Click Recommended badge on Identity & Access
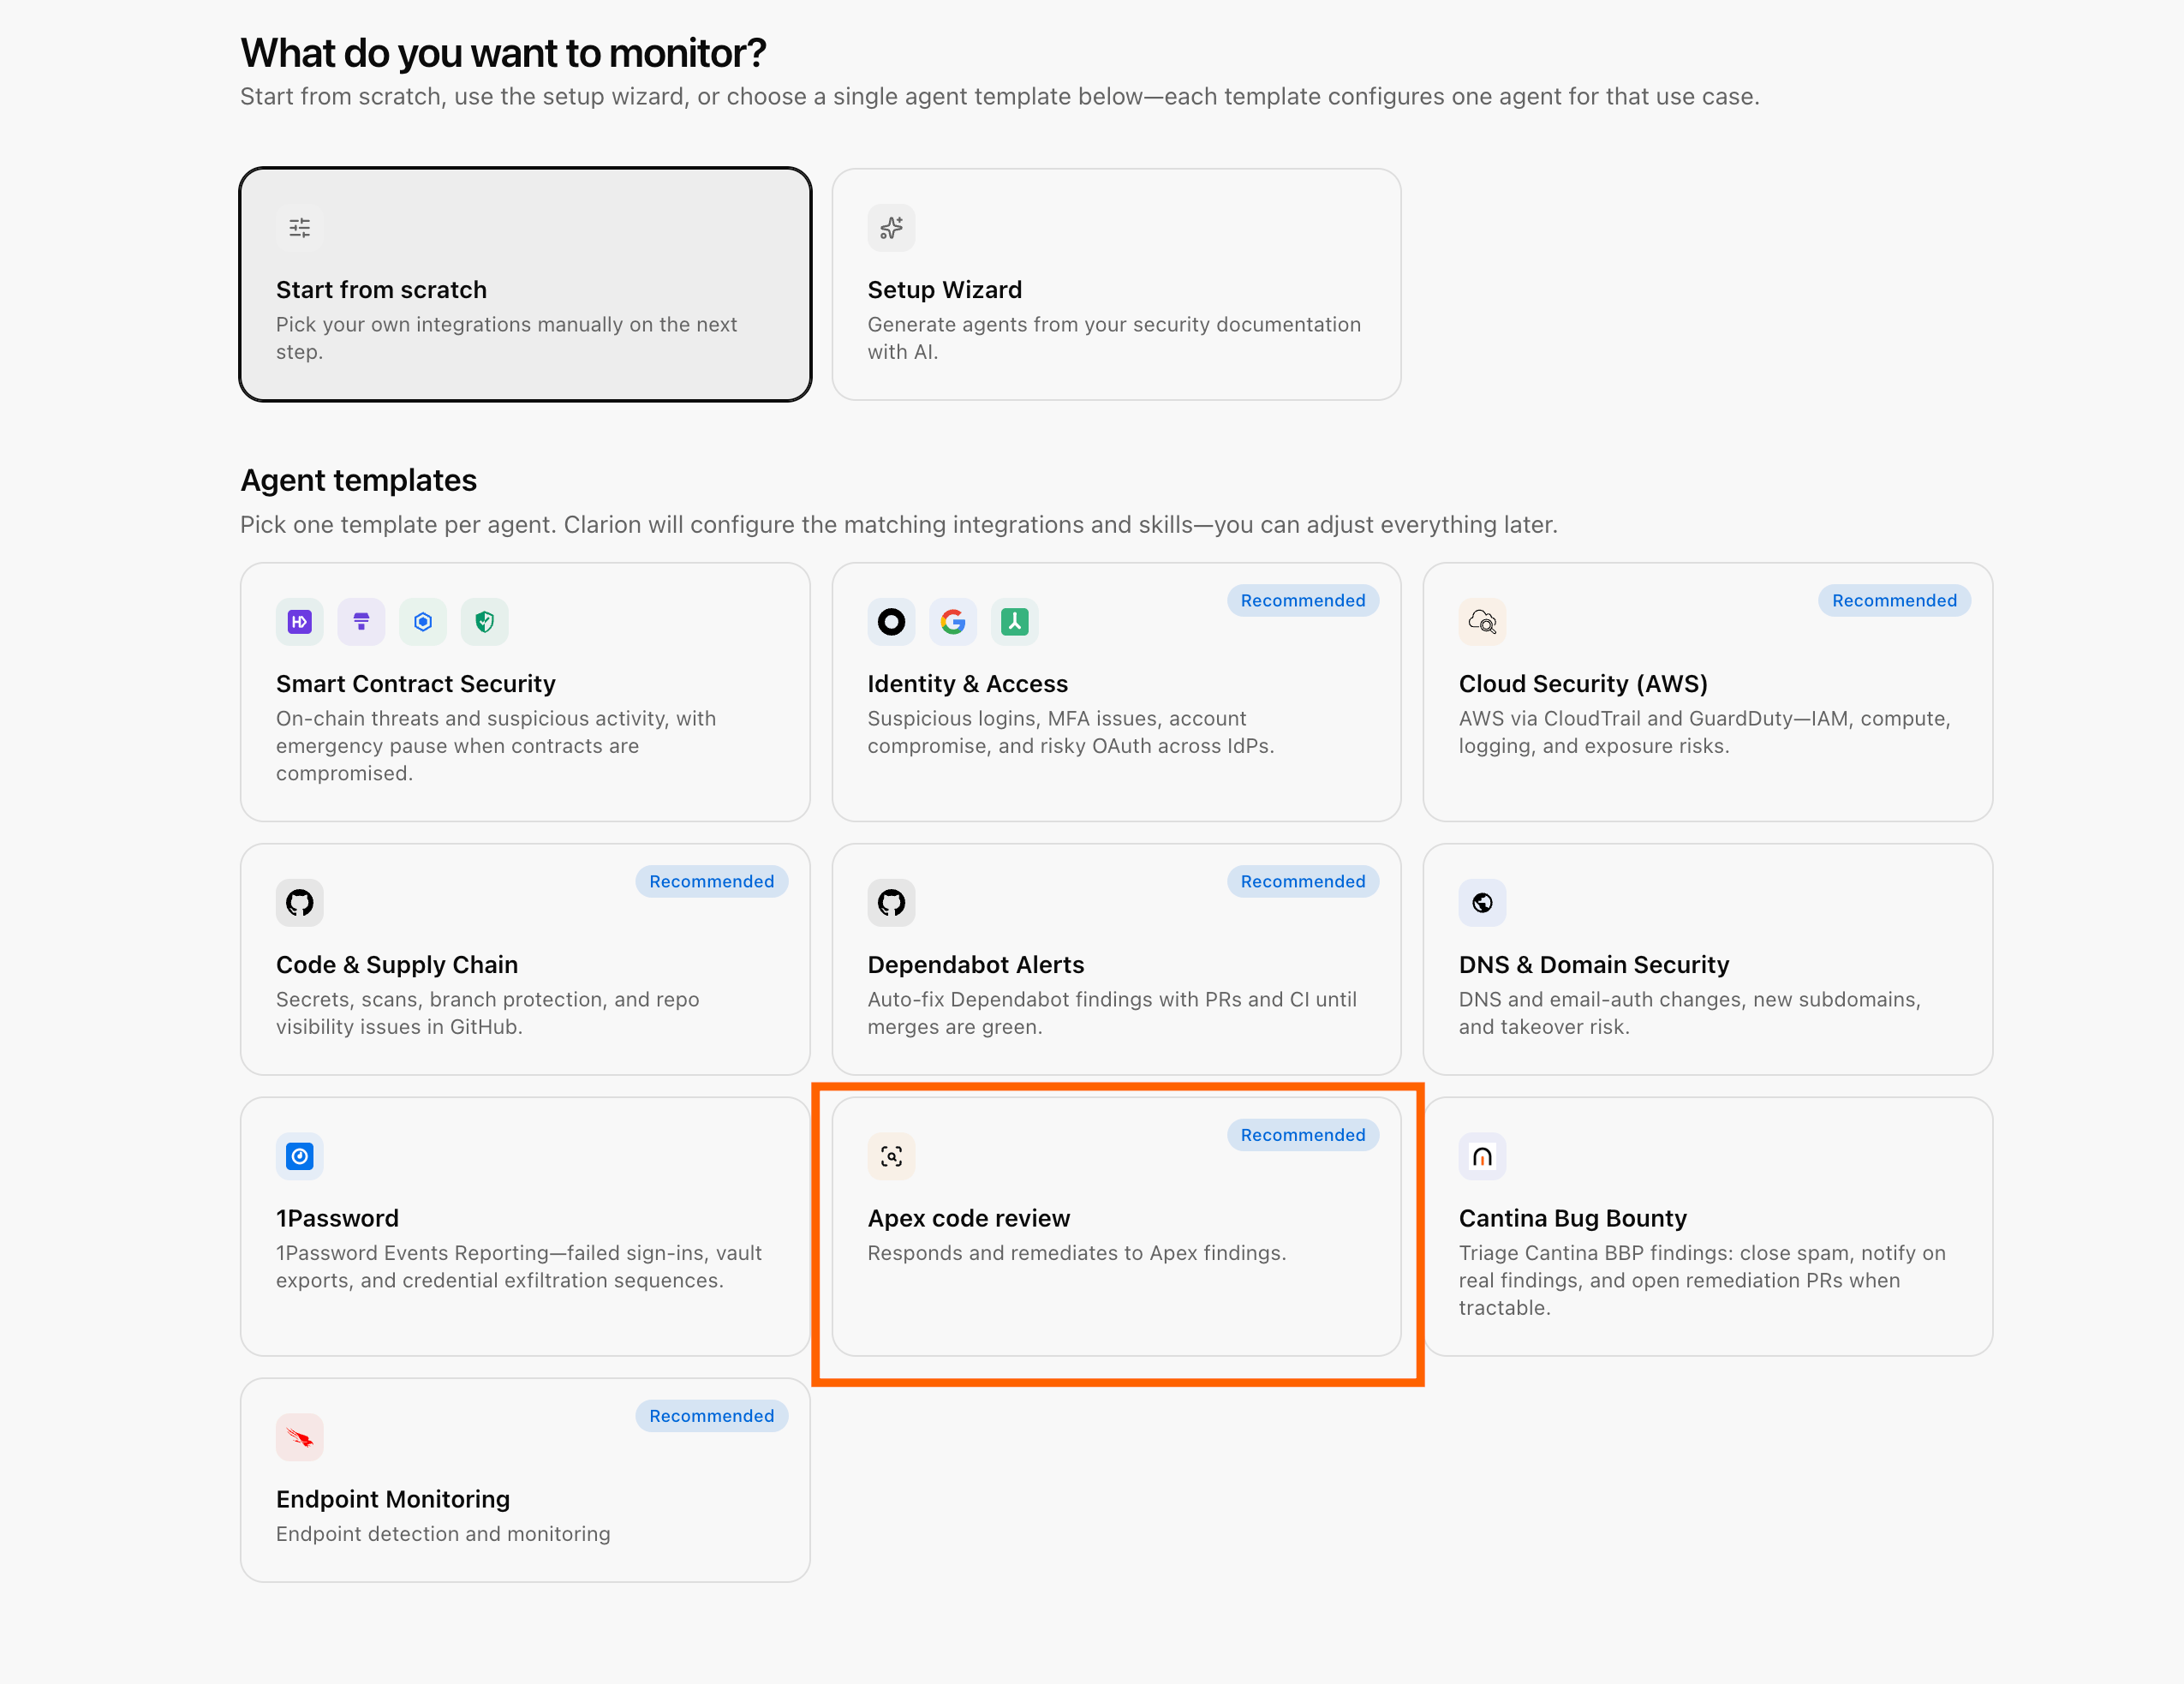Screen dimensions: 2184x1684 (1302, 600)
